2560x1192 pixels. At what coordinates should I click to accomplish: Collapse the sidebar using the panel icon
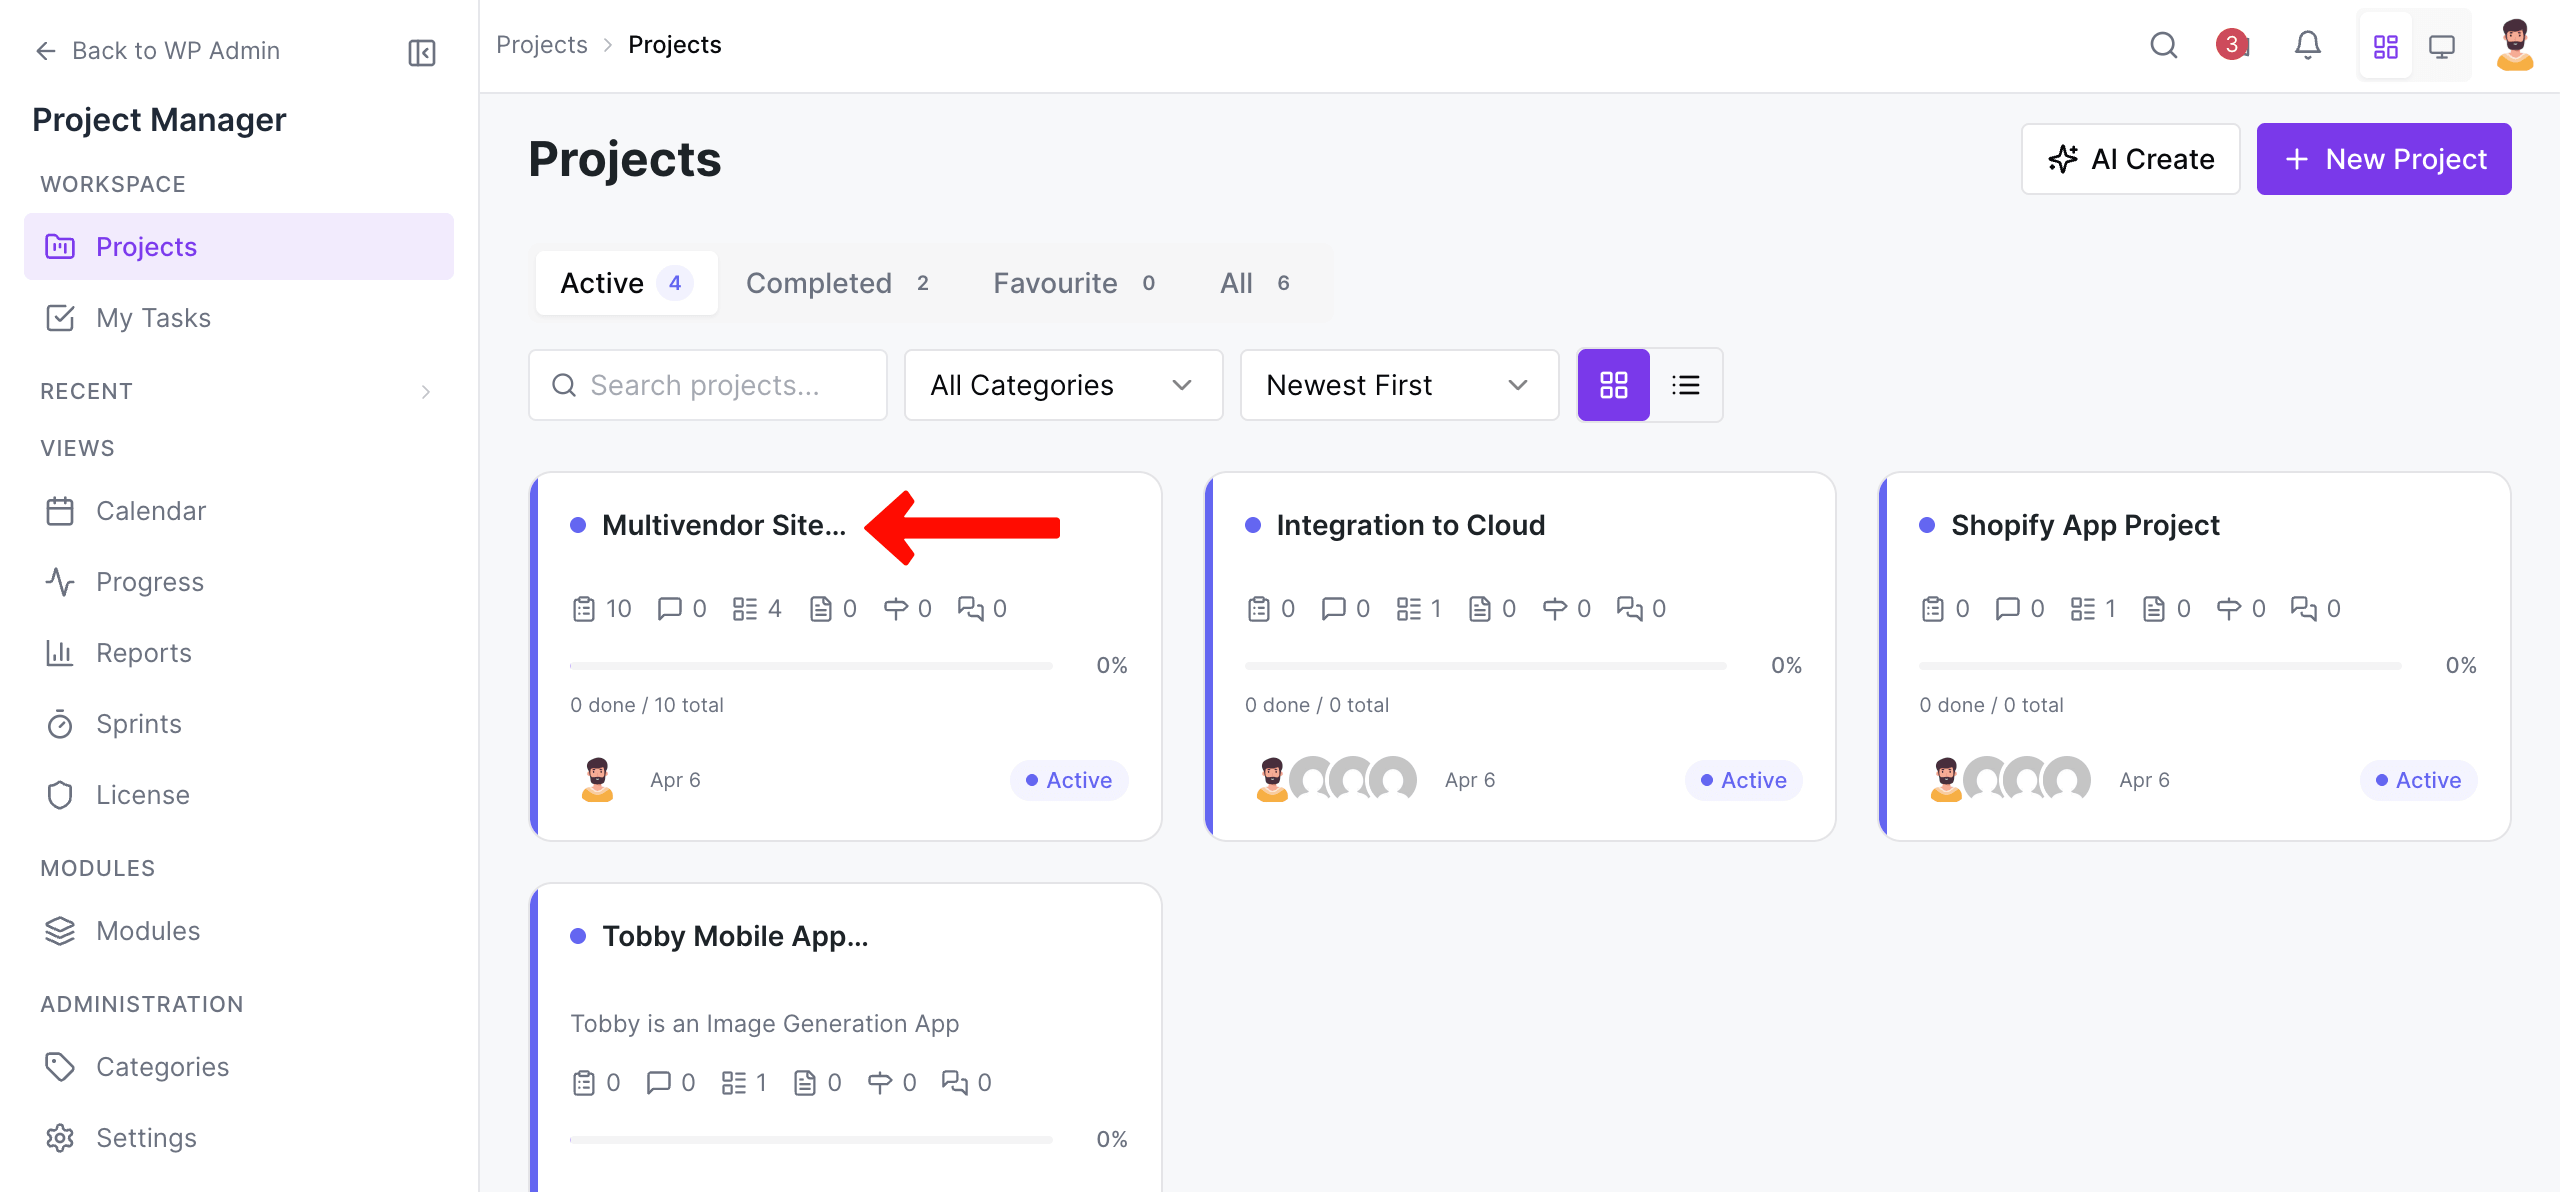[x=421, y=52]
